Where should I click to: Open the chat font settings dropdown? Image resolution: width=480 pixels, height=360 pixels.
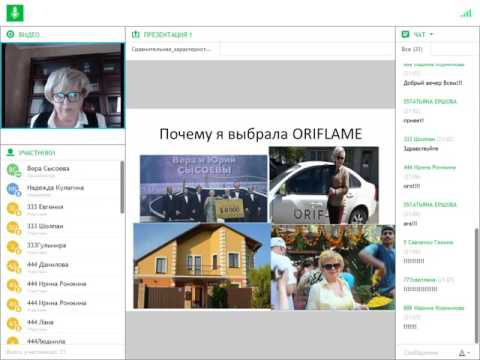coord(464,353)
